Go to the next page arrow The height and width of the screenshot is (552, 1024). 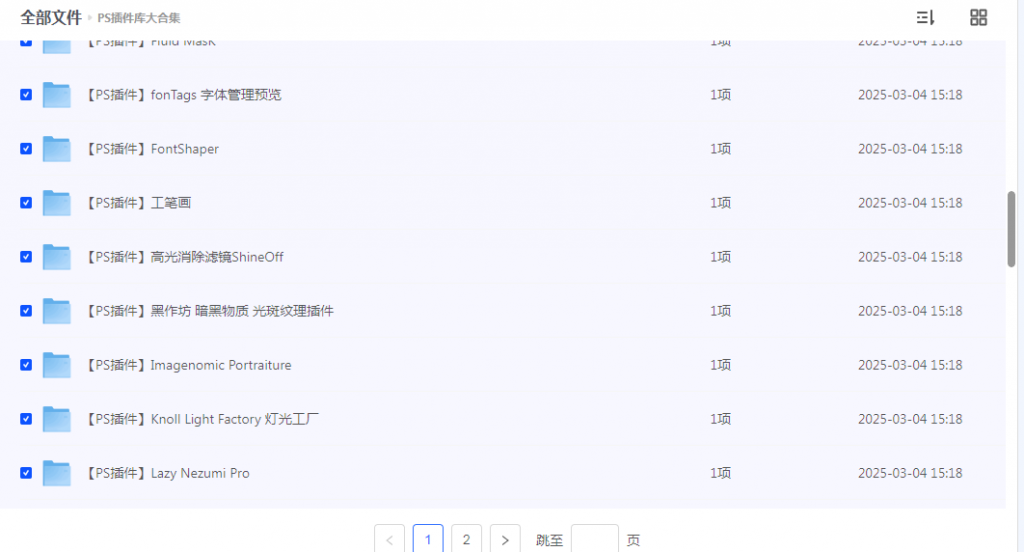[x=505, y=540]
